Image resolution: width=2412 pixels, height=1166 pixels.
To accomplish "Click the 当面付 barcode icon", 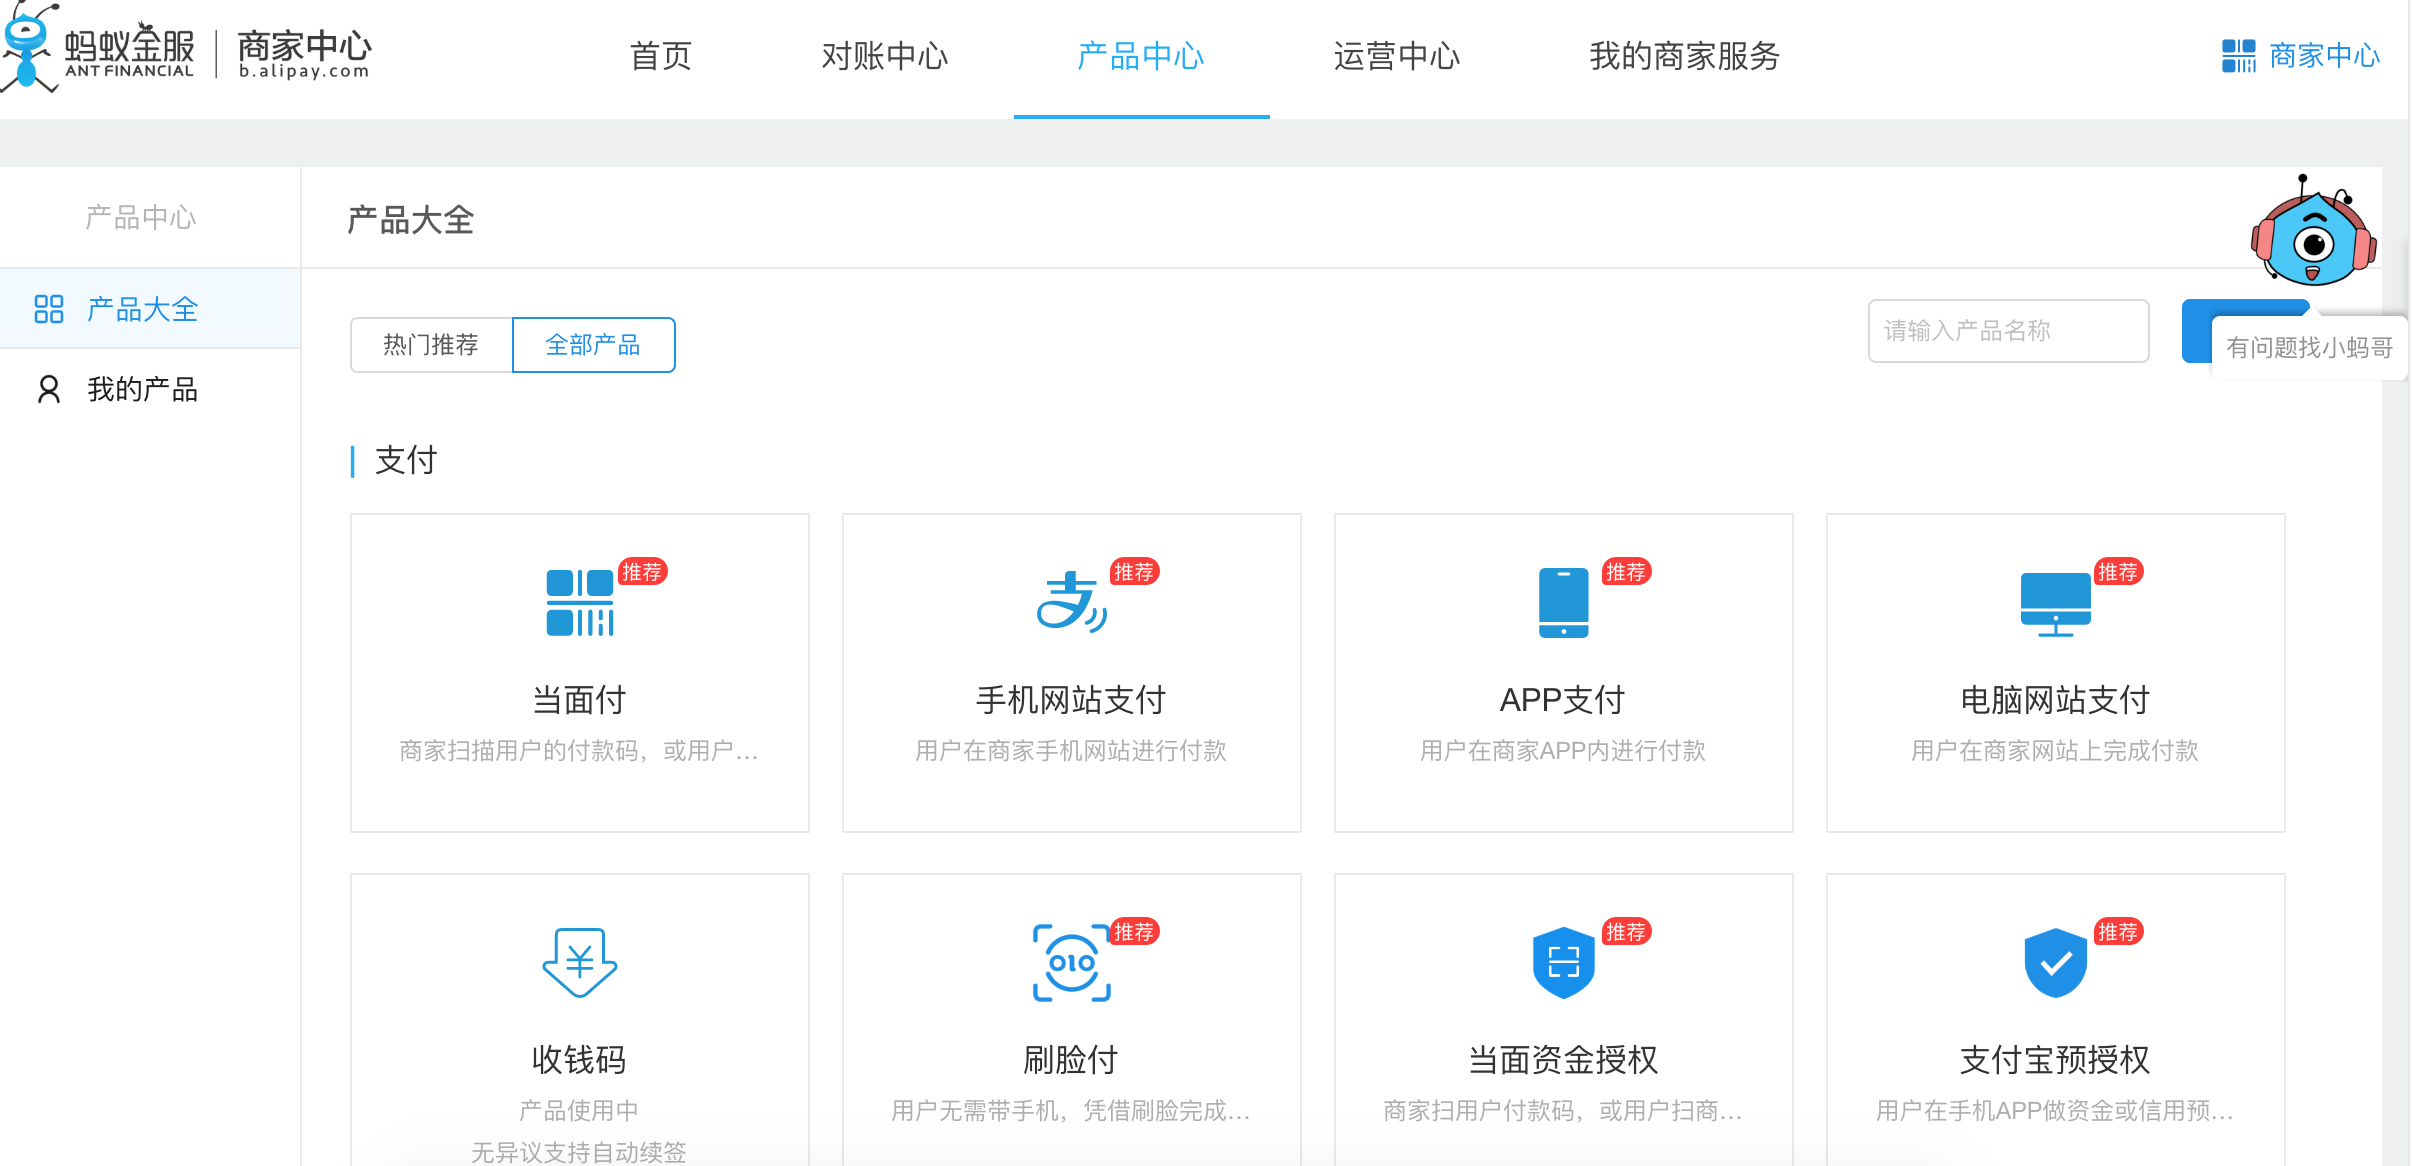I will click(580, 603).
